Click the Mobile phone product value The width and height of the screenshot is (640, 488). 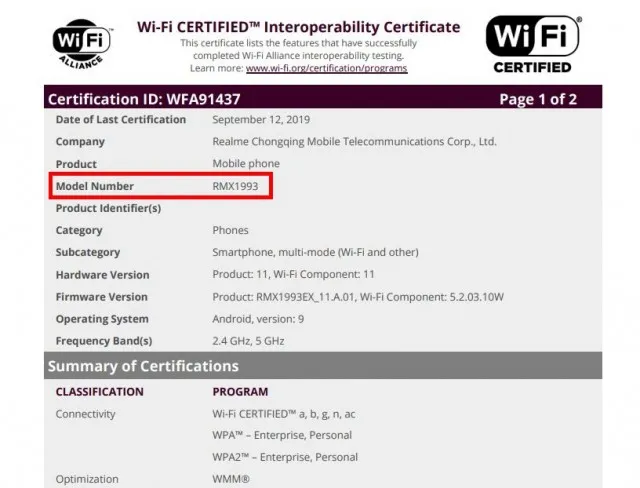[246, 164]
